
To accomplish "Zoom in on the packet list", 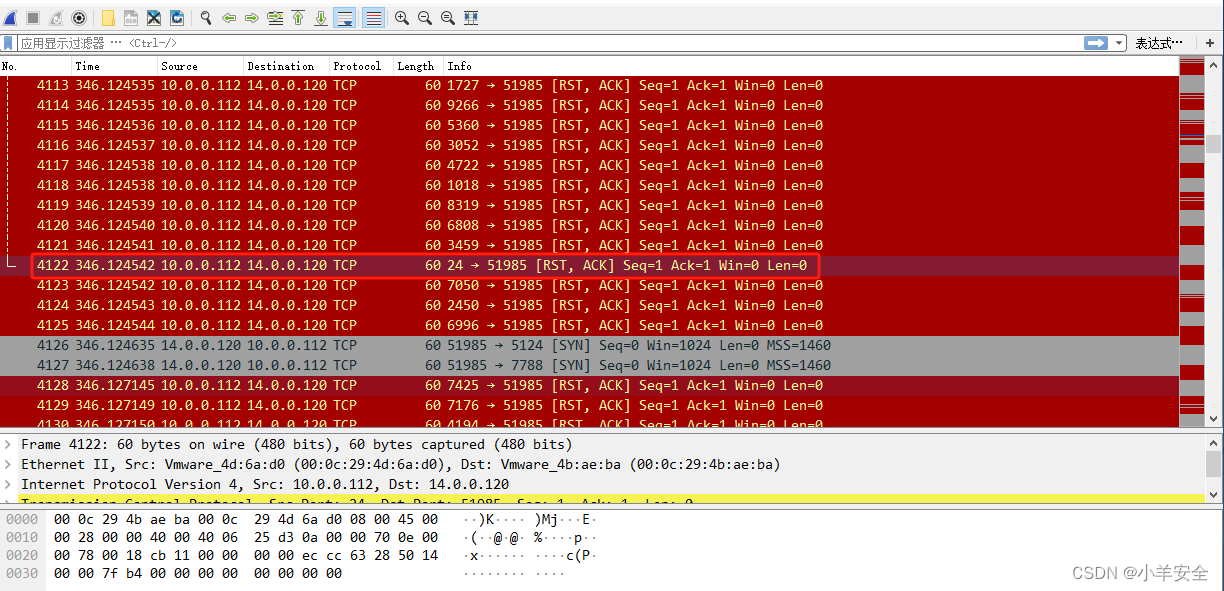I will [402, 16].
